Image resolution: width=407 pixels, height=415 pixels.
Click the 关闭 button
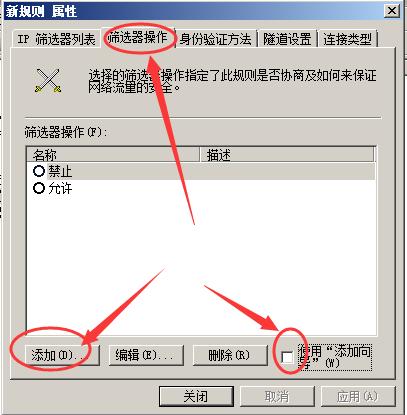coord(196,396)
